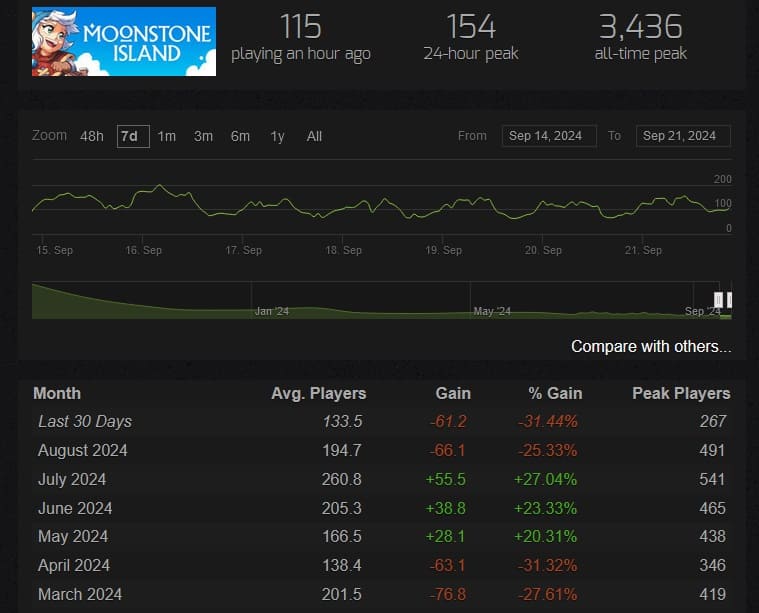Select the 7d zoom range
Screen dimensions: 759x613
[x=128, y=136]
